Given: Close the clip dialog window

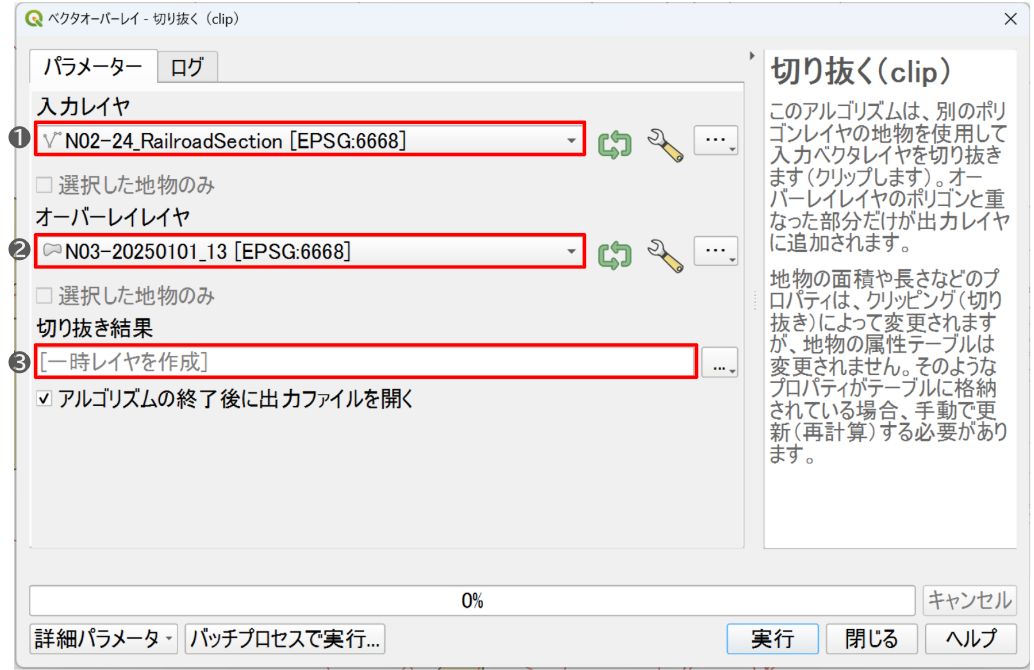Looking at the screenshot, I should point(1010,19).
